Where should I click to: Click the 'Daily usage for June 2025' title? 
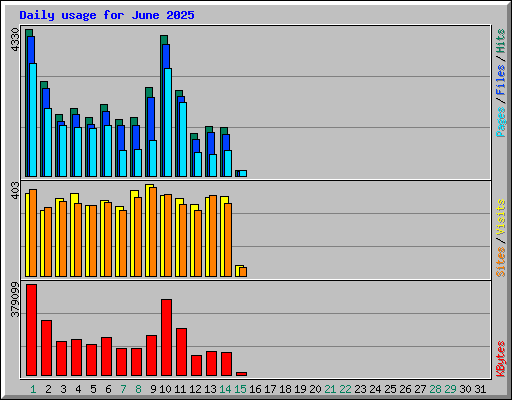coord(107,15)
